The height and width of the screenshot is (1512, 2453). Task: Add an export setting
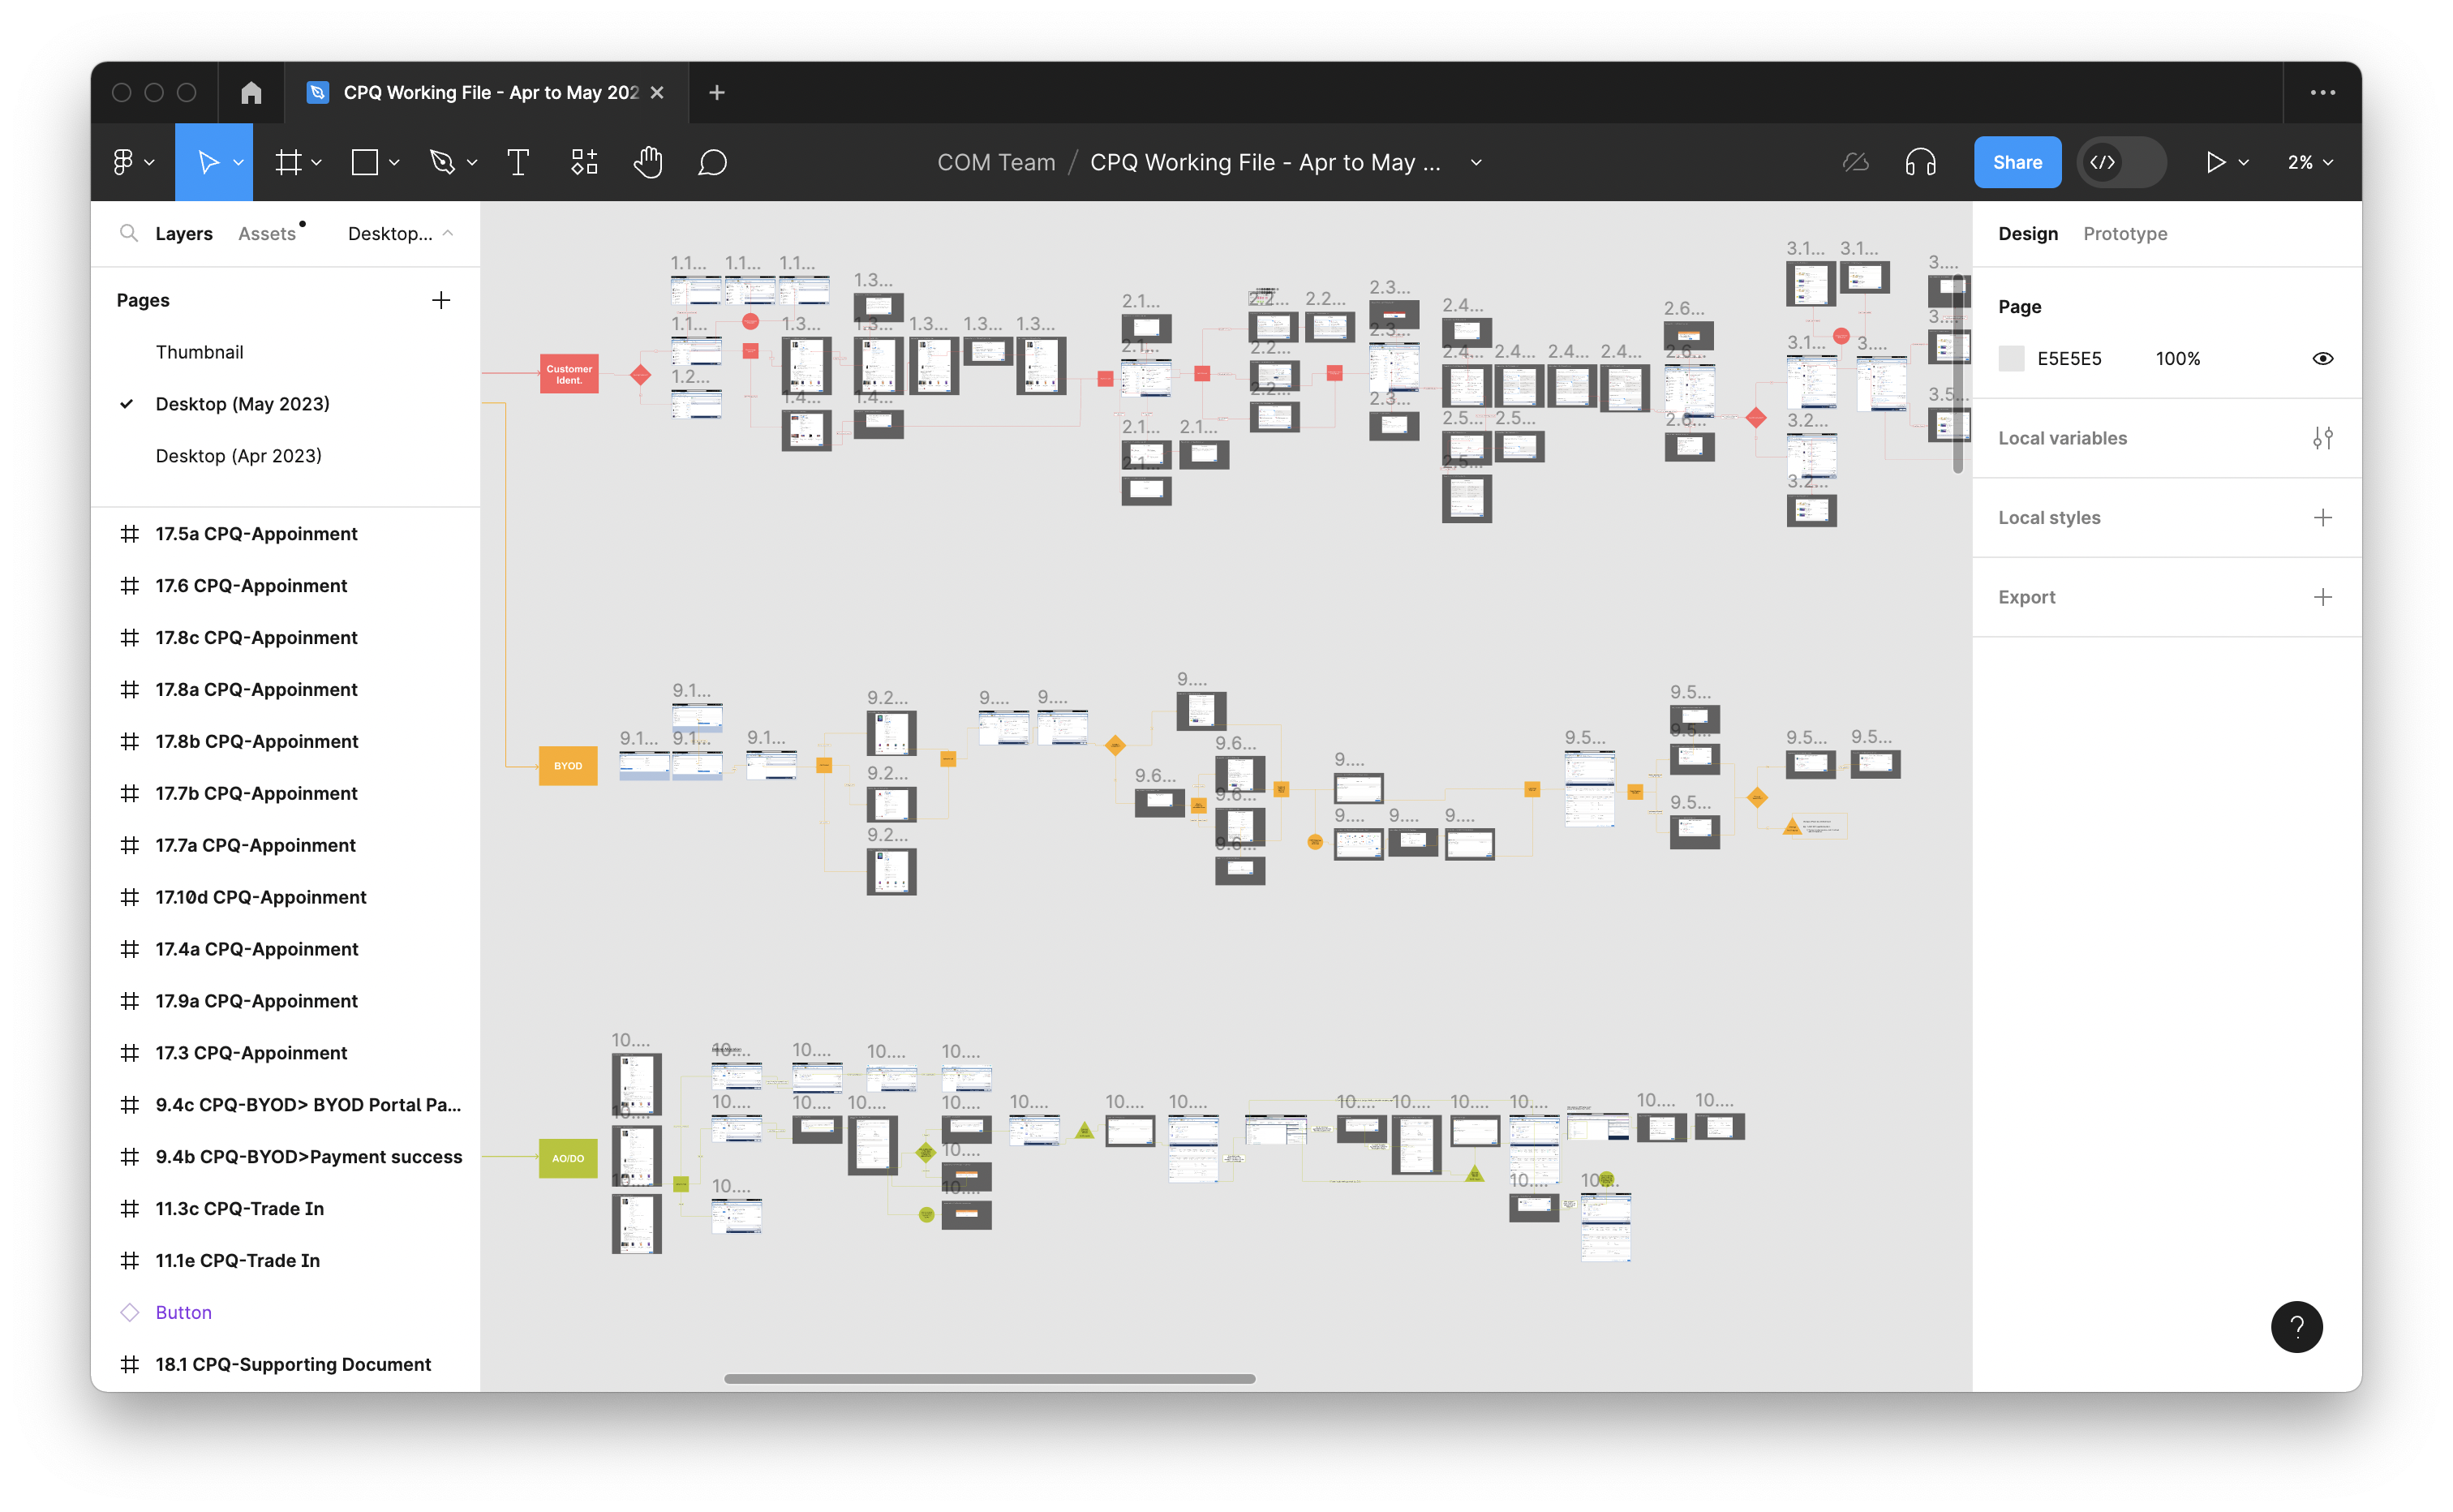pyautogui.click(x=2322, y=597)
